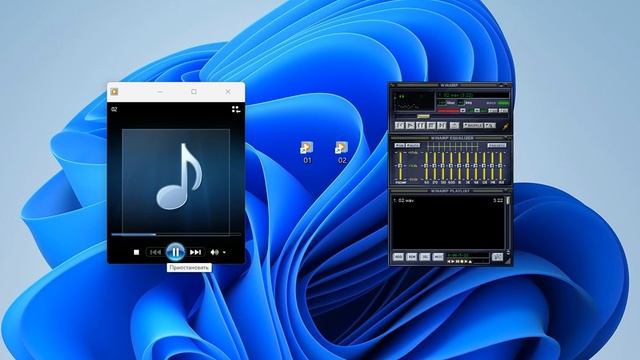
Task: Open equalizer PRESETS button
Action: click(497, 145)
